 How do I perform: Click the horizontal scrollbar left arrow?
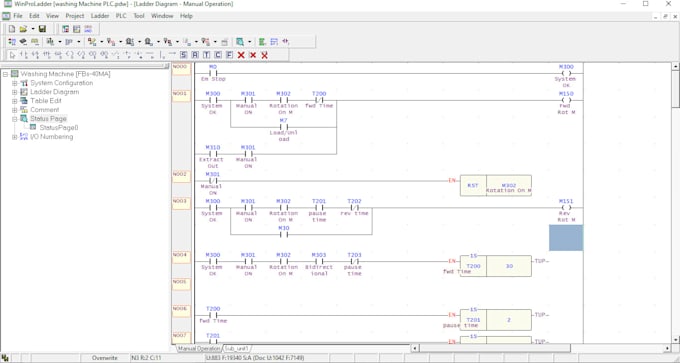click(415, 348)
